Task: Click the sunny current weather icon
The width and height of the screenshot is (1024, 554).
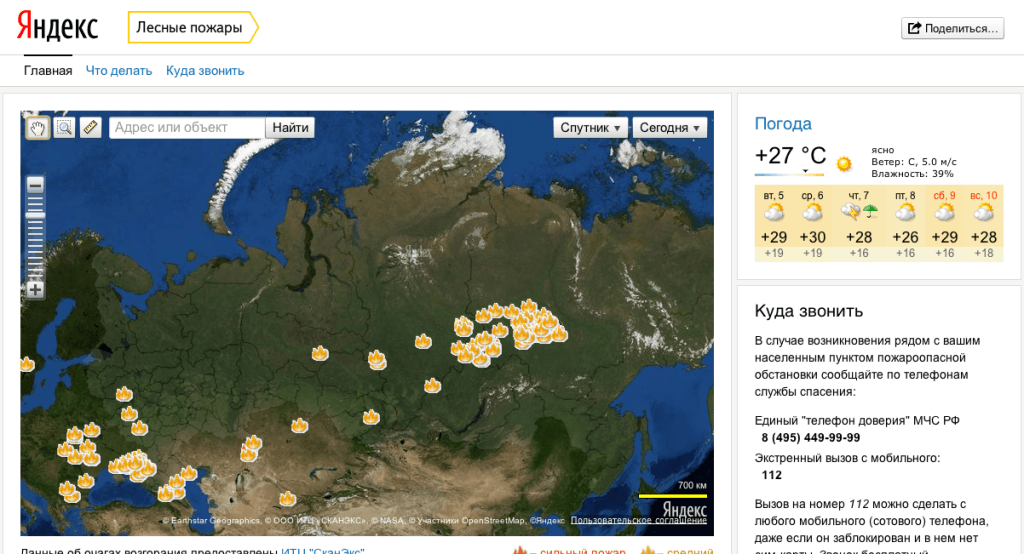Action: 845,162
